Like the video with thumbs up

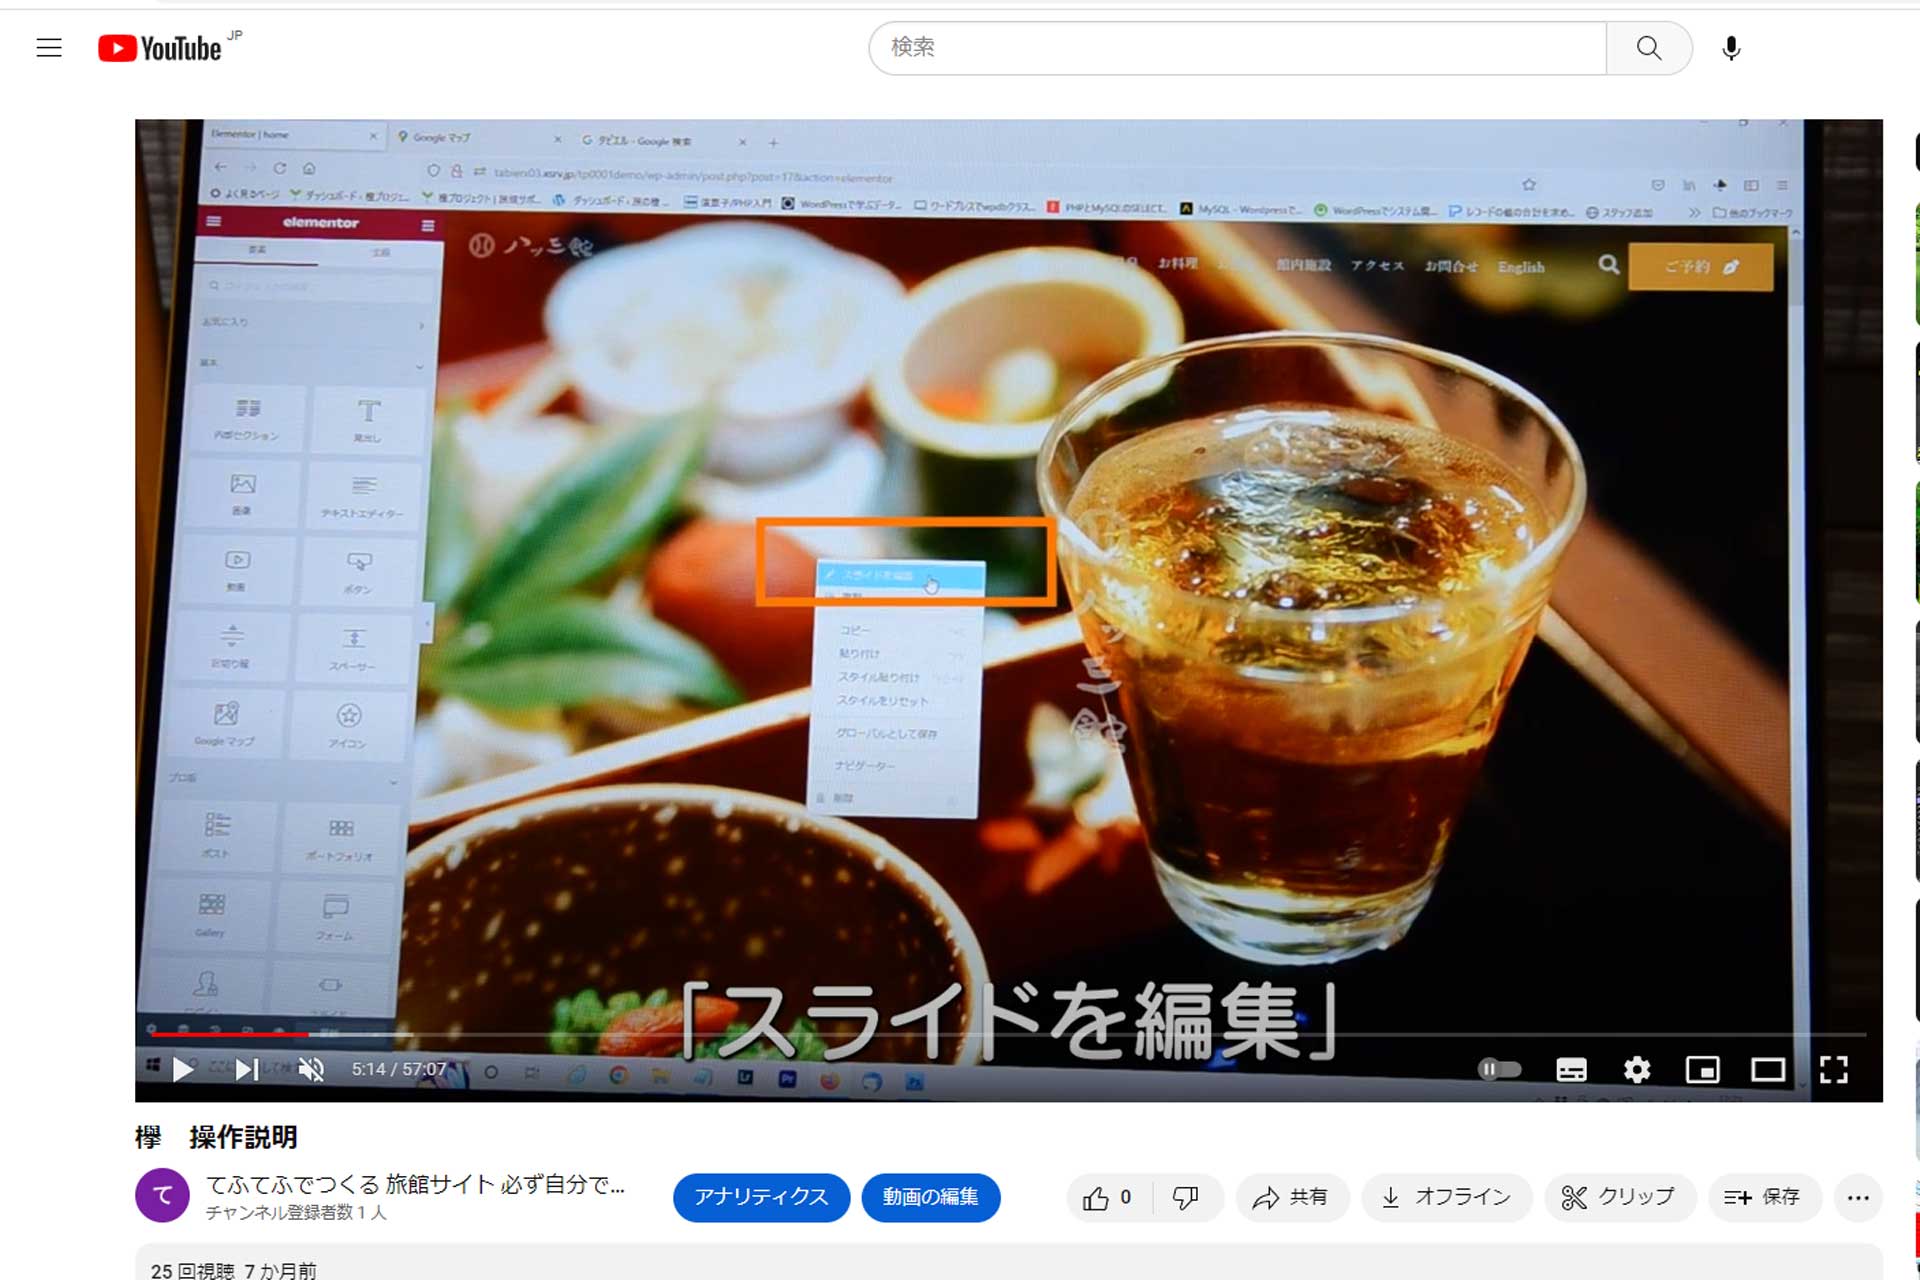1108,1197
